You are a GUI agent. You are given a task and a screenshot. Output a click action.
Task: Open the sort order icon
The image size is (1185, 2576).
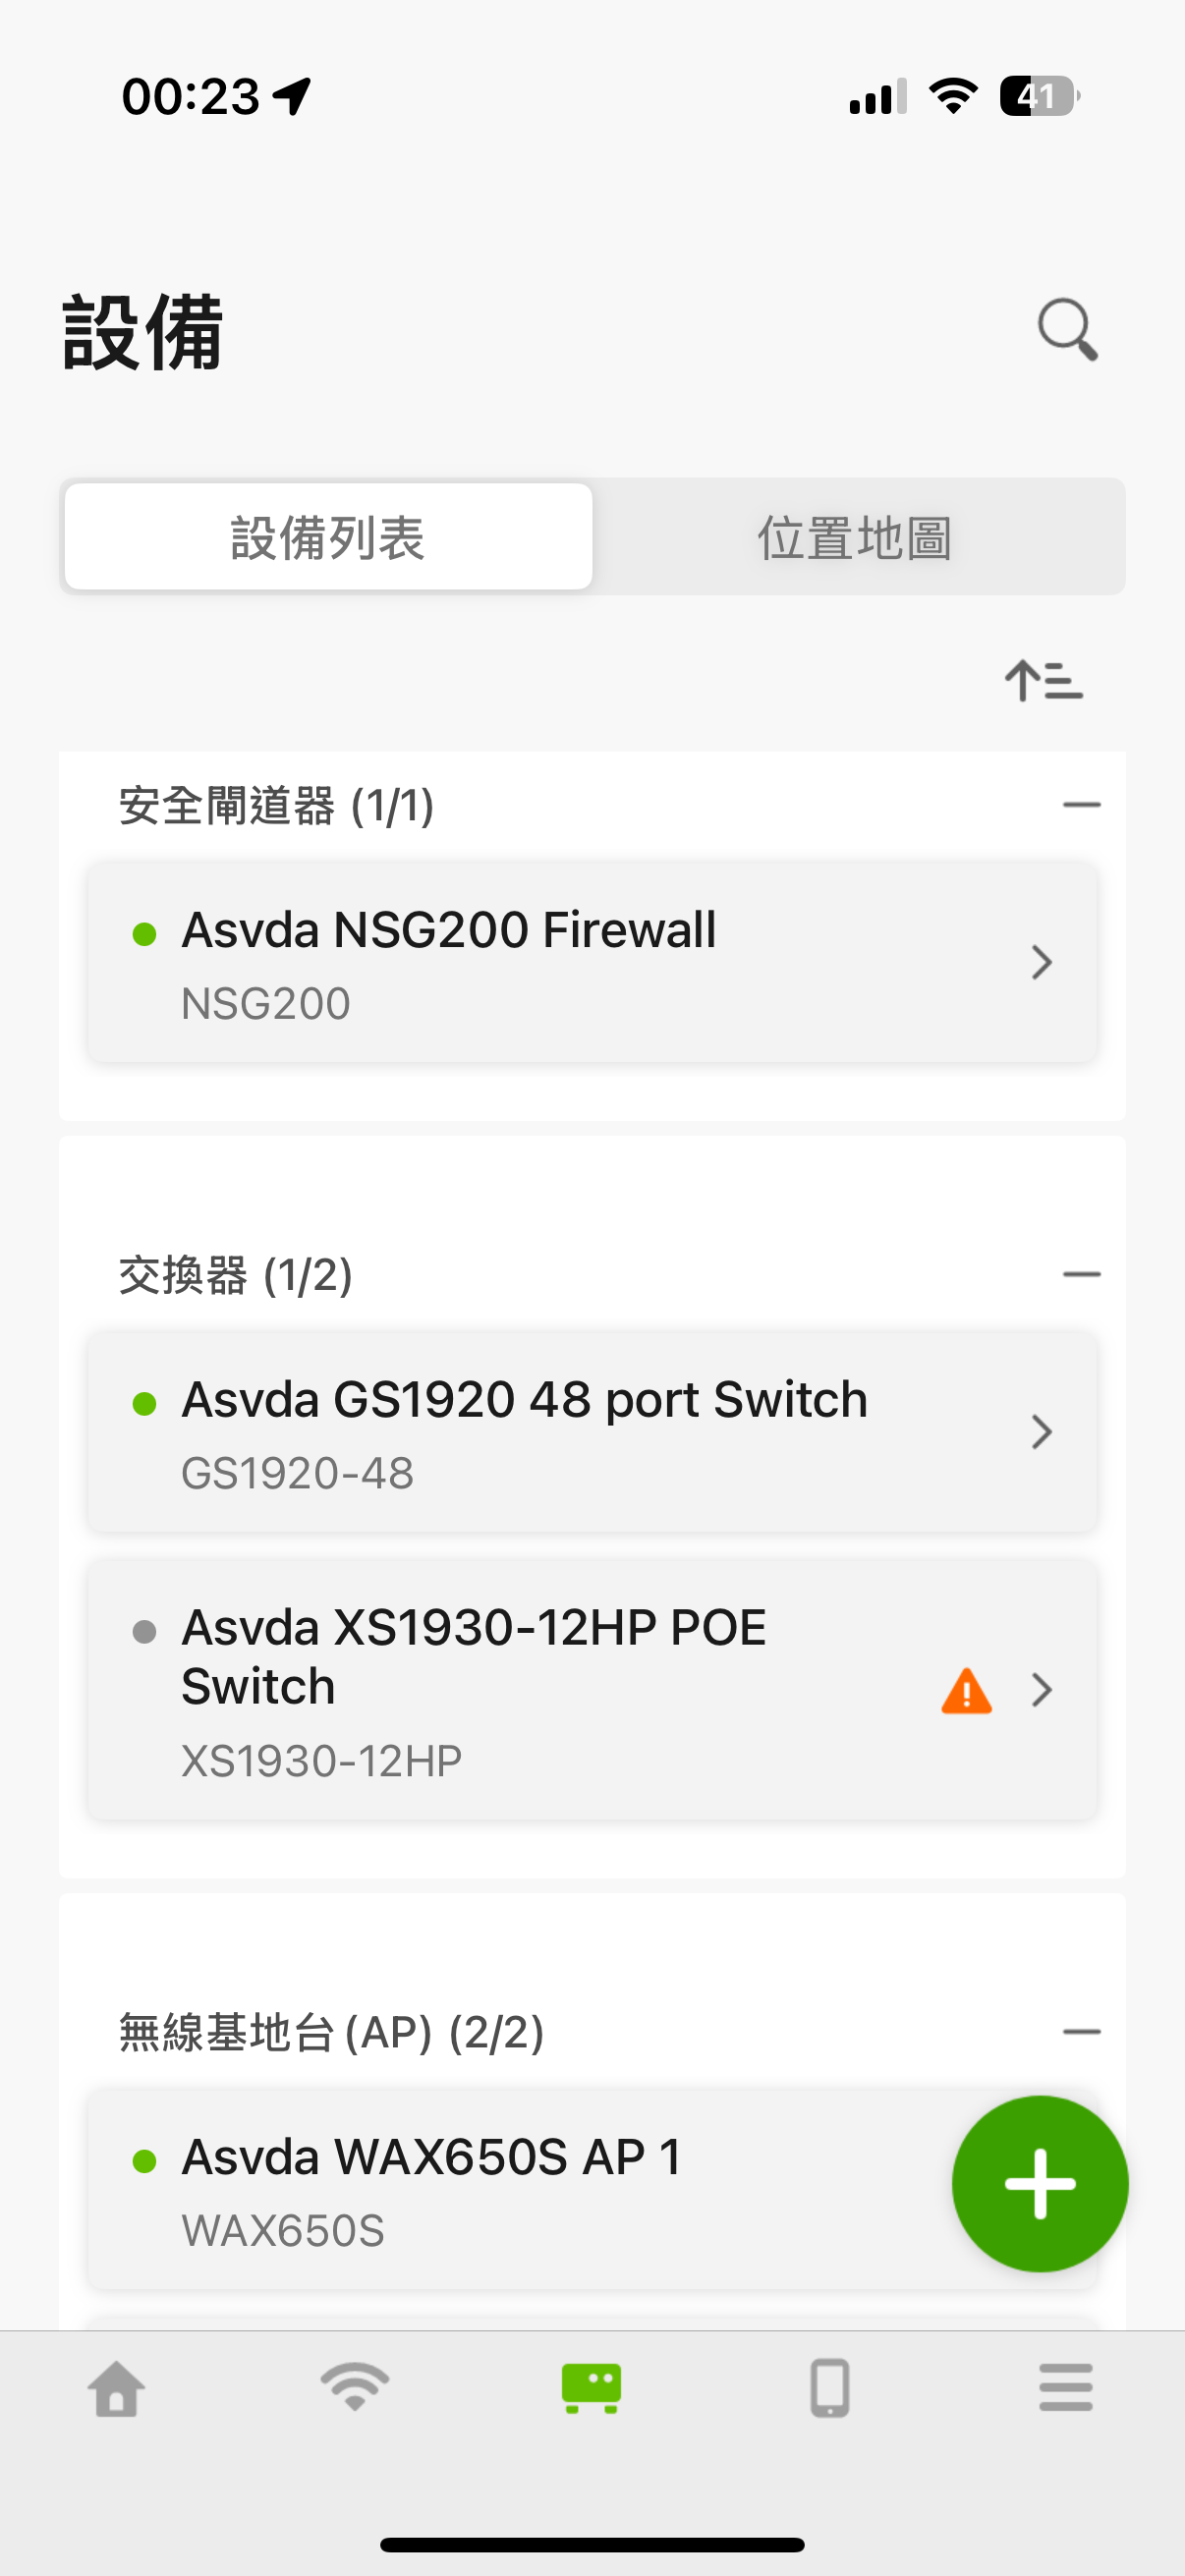(x=1043, y=681)
